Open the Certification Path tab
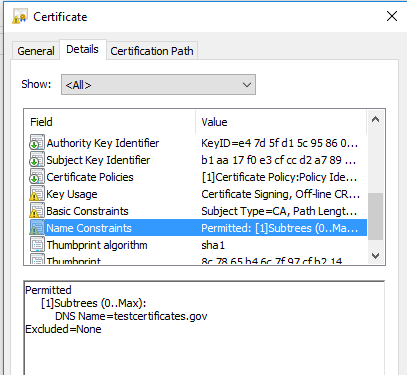 point(152,51)
